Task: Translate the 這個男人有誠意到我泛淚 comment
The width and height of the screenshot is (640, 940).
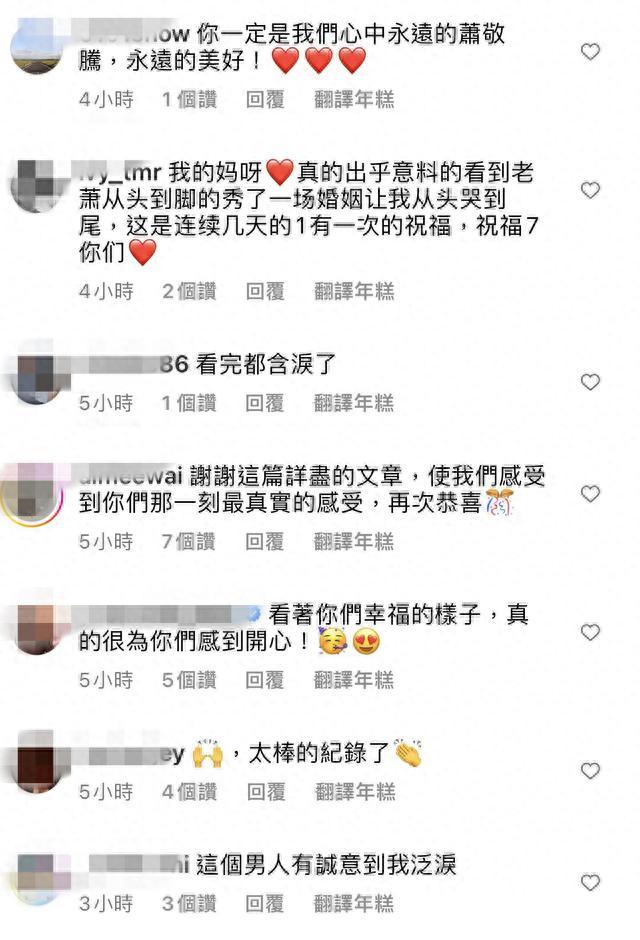Action: click(x=354, y=903)
